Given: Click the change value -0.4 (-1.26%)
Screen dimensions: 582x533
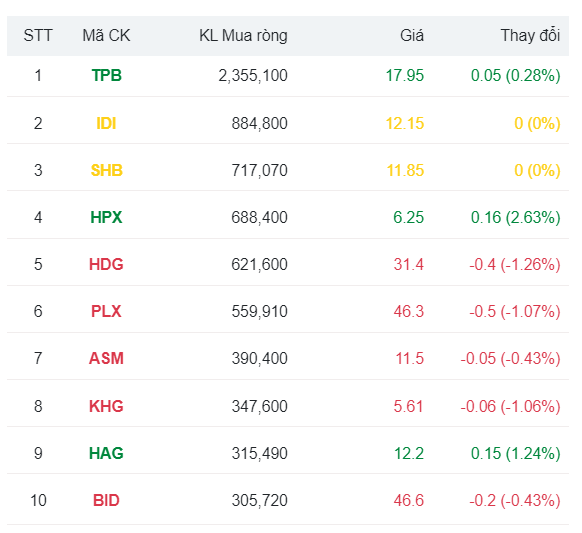Looking at the screenshot, I should [x=515, y=265].
